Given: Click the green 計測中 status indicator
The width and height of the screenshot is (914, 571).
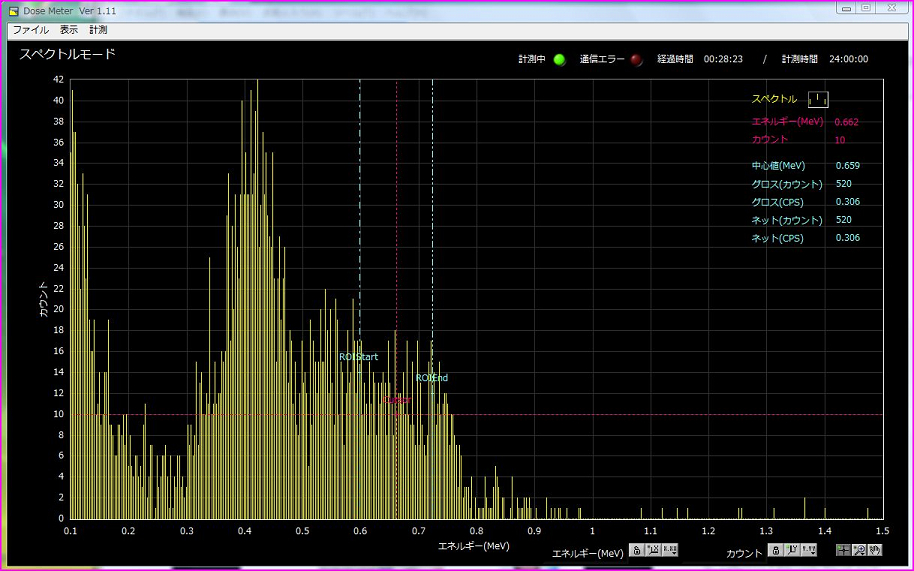Looking at the screenshot, I should point(559,59).
